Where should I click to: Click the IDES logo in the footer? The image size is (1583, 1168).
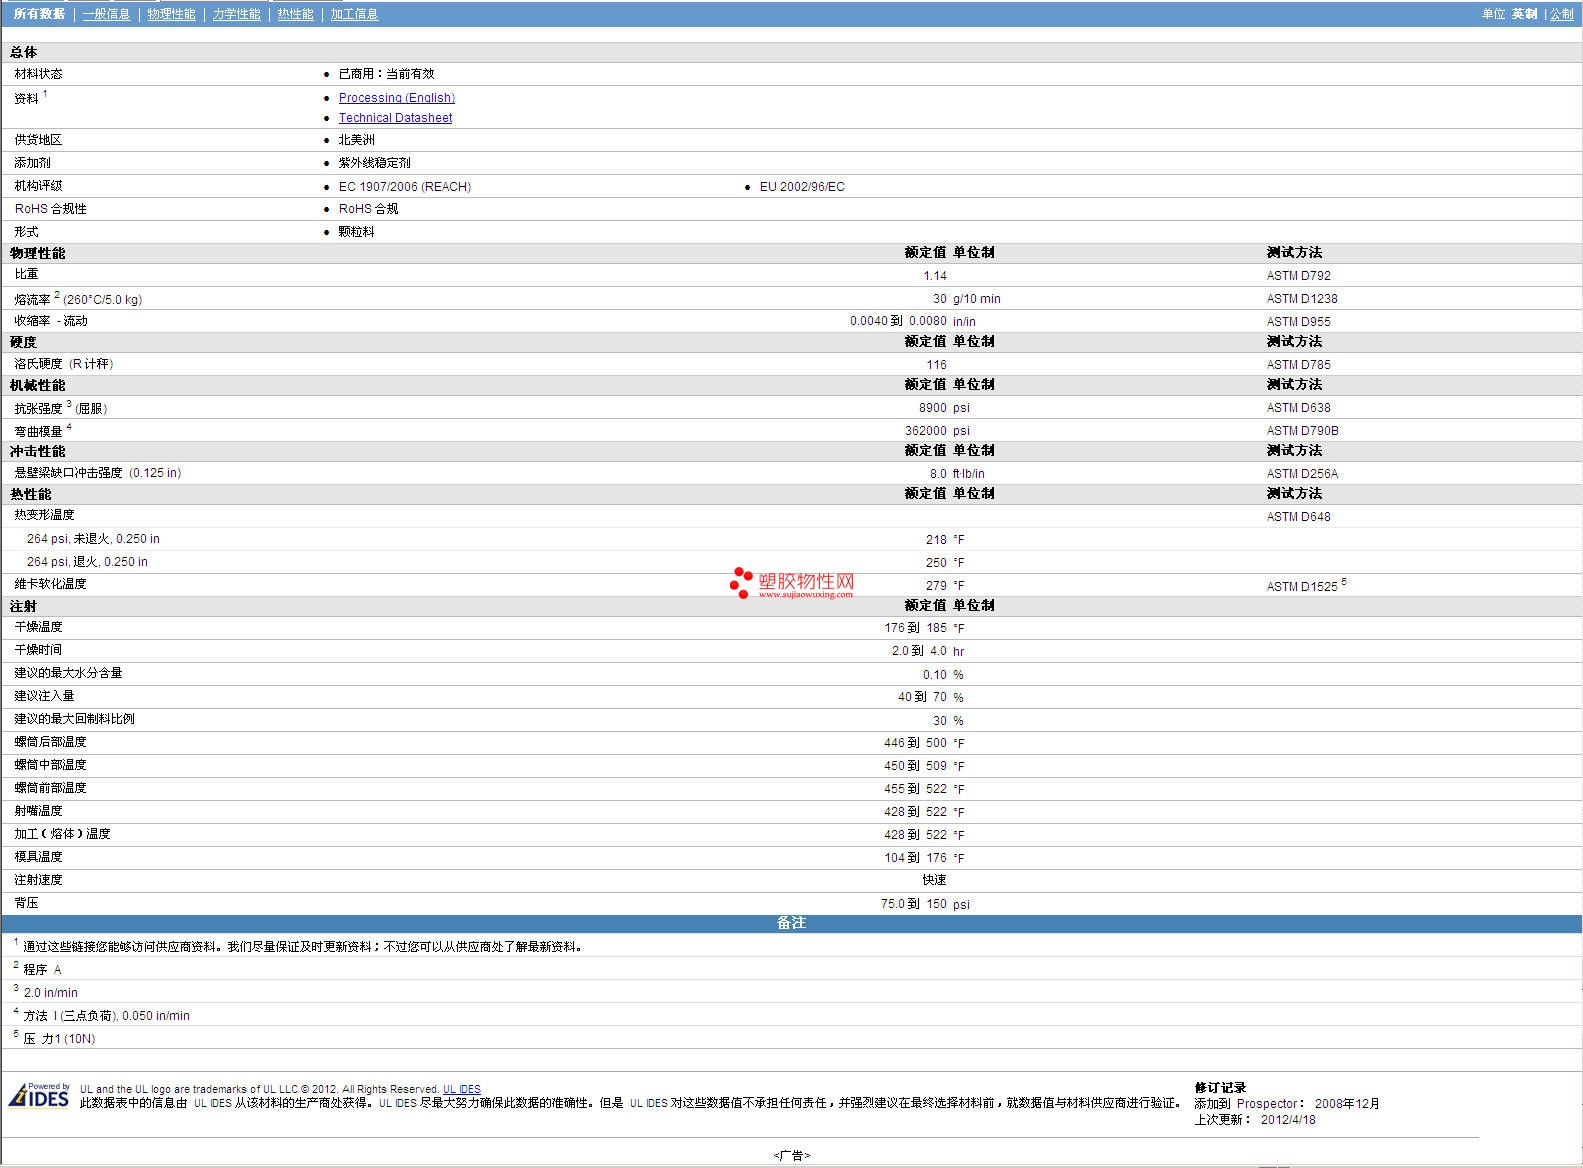(x=39, y=1096)
